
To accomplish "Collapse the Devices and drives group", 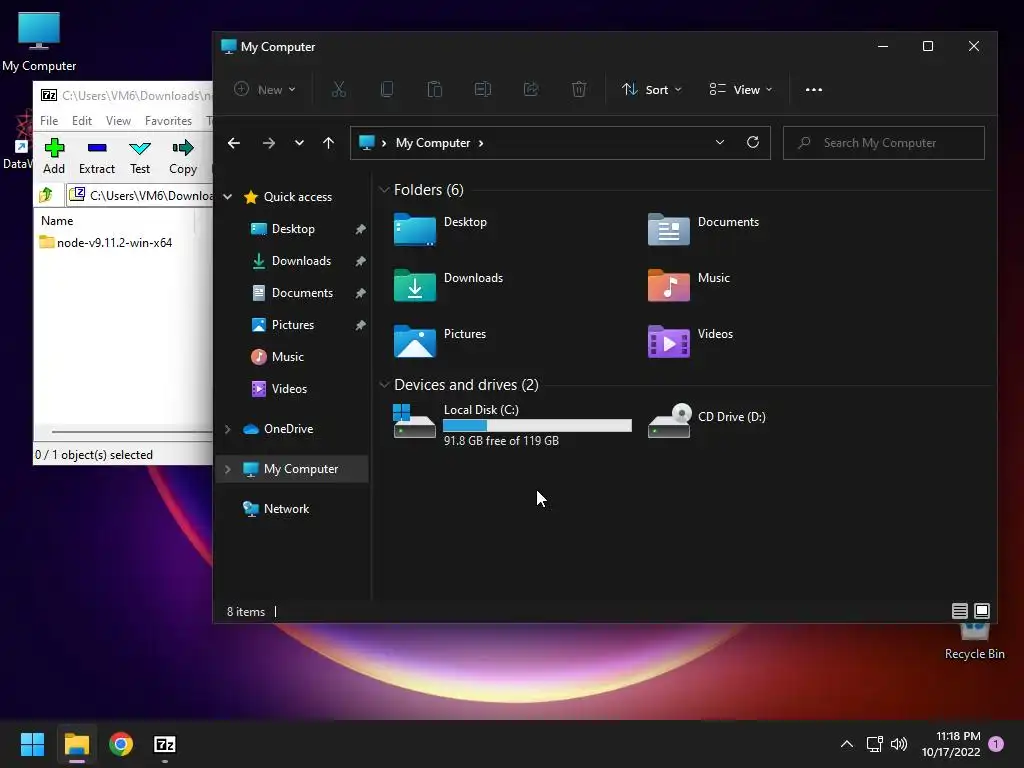I will 384,385.
